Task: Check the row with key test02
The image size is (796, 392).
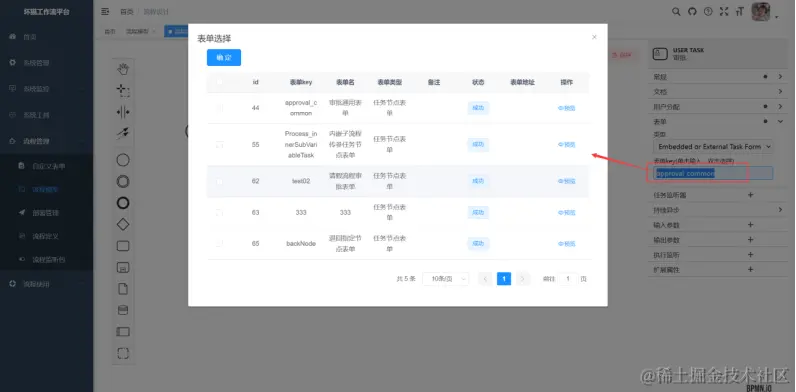Action: point(219,181)
